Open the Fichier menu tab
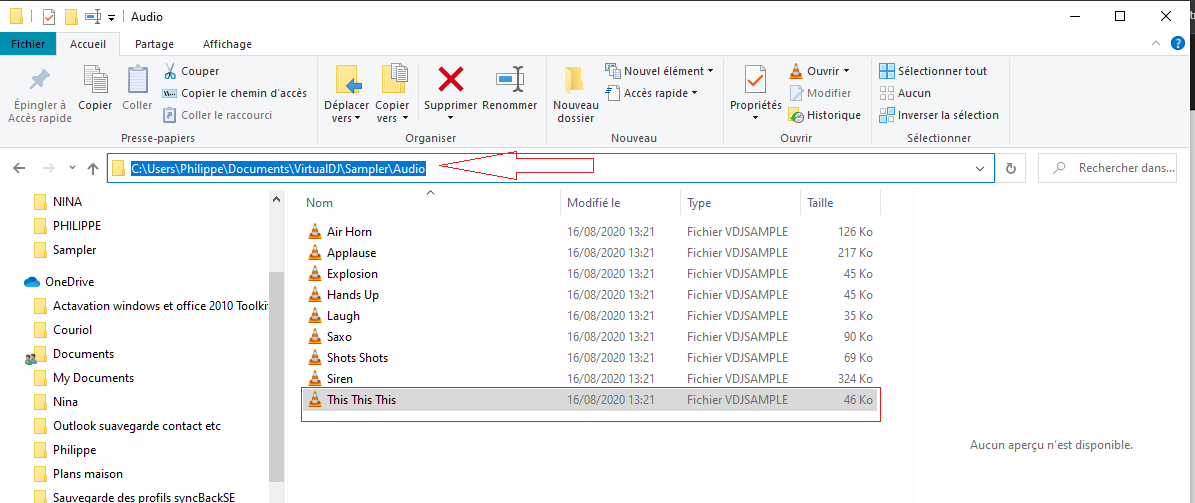 [x=28, y=44]
